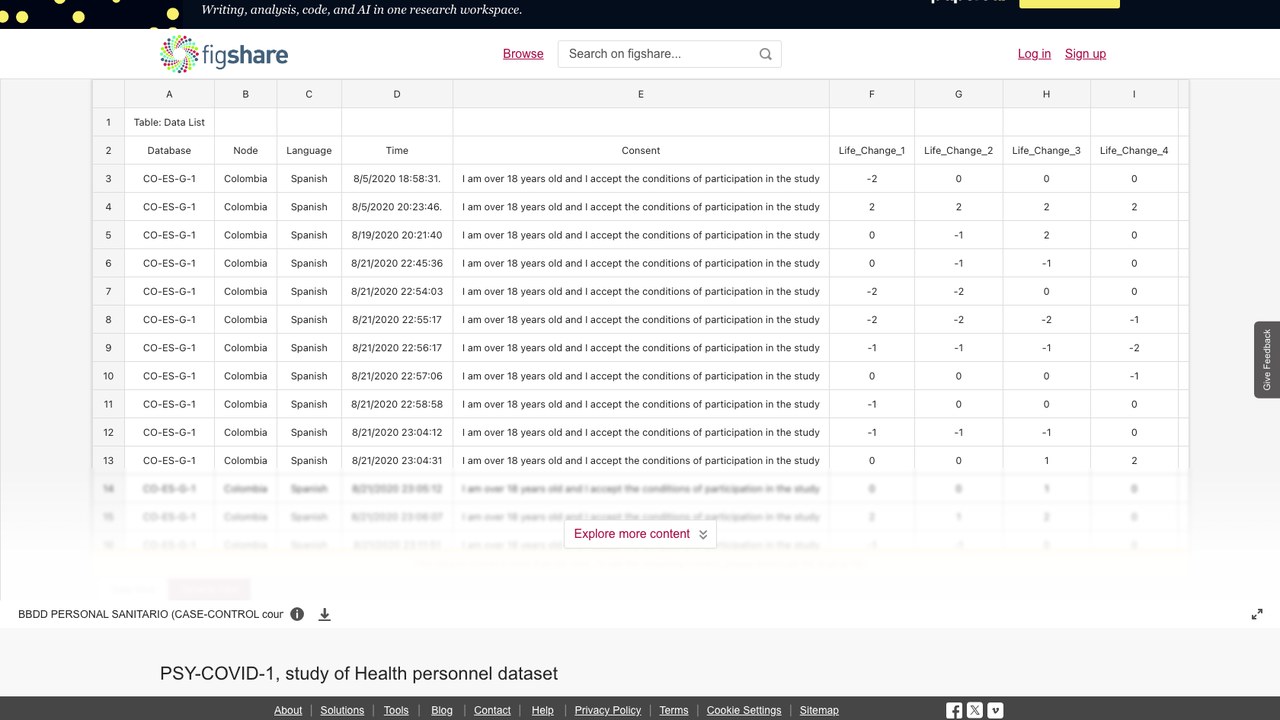The width and height of the screenshot is (1280, 720).
Task: Open Cookie Settings in footer
Action: coord(744,710)
